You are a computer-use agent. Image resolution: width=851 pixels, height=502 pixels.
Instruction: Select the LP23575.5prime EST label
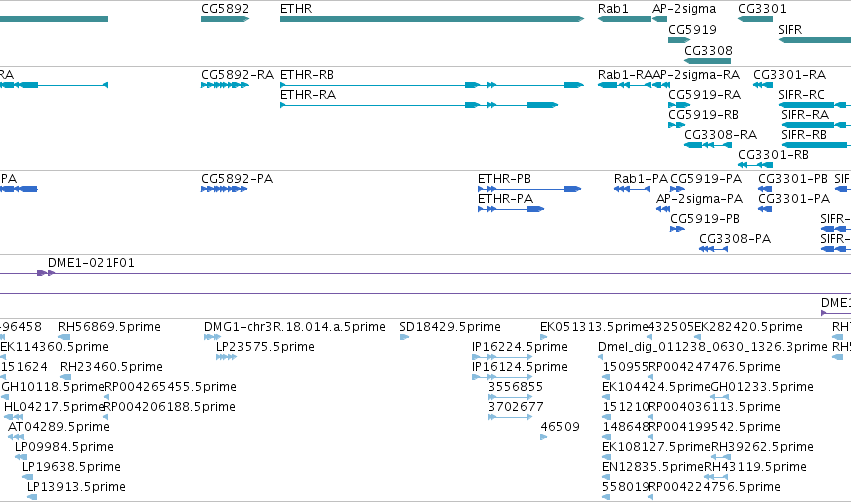pos(265,347)
